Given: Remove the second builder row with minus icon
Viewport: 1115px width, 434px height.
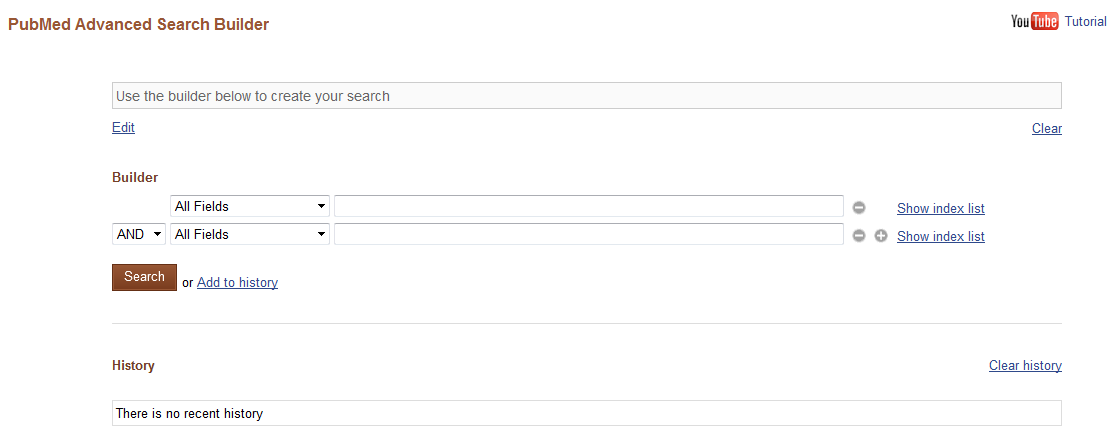Looking at the screenshot, I should click(859, 236).
